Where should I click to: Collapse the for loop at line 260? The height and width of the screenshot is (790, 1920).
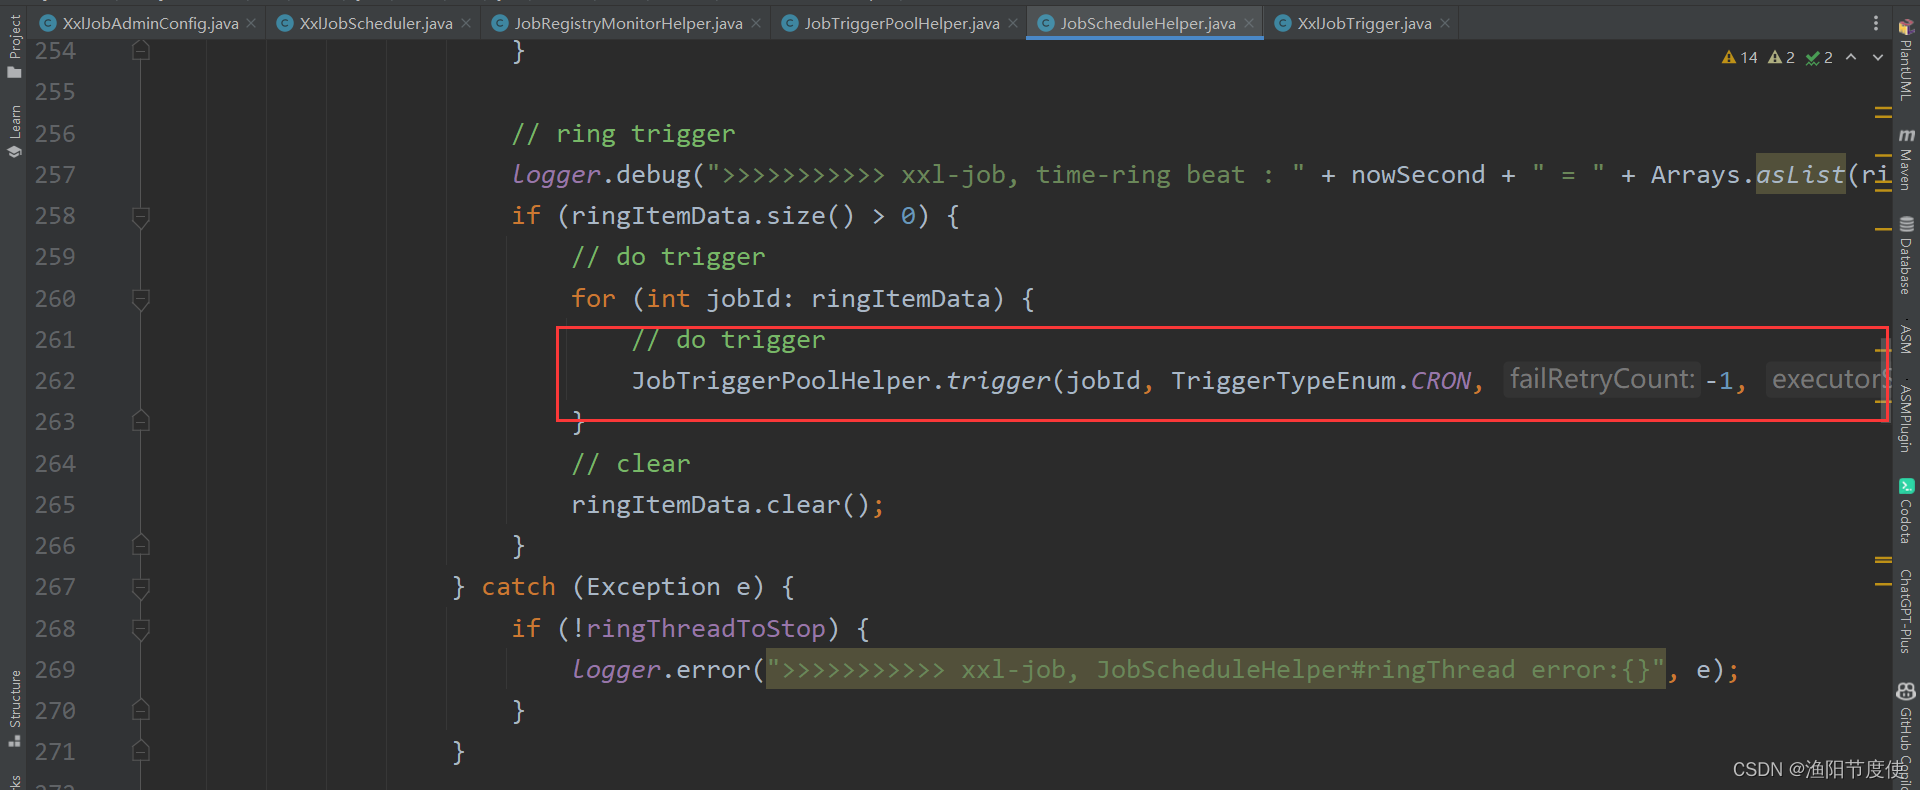click(x=141, y=299)
